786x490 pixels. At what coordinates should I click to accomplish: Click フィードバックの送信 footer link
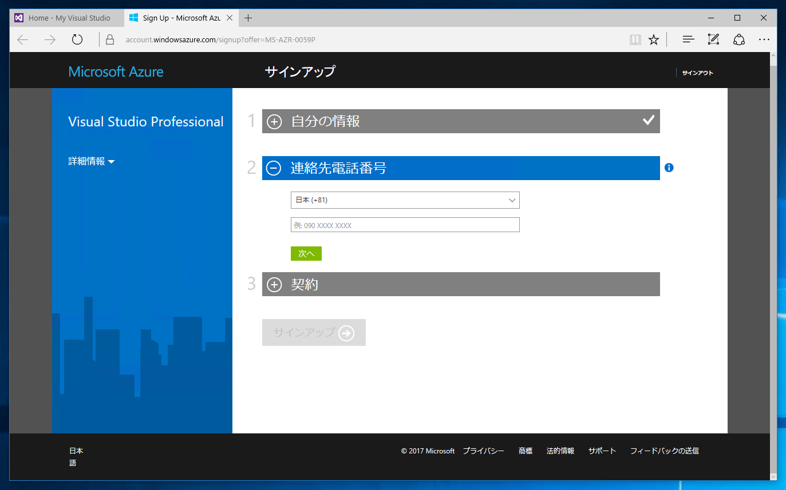(x=664, y=451)
